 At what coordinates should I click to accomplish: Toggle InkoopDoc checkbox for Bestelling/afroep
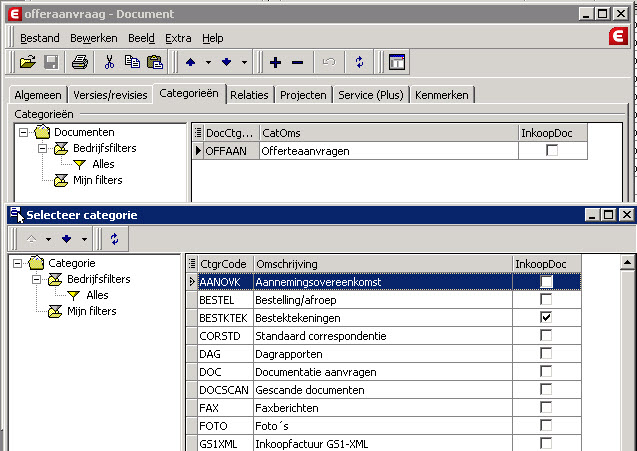546,299
